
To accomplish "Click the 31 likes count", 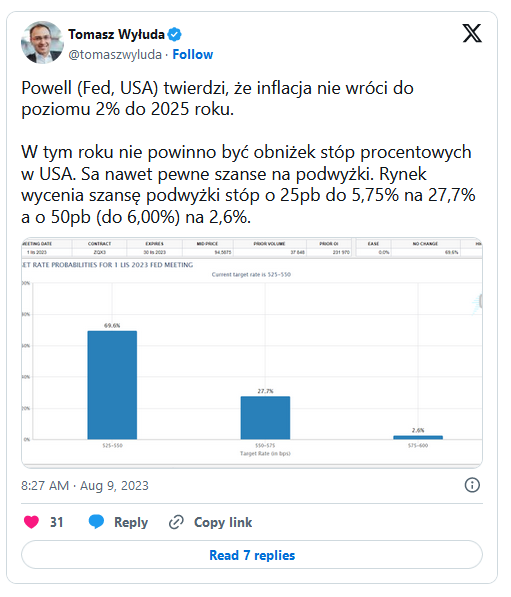I will [x=56, y=522].
